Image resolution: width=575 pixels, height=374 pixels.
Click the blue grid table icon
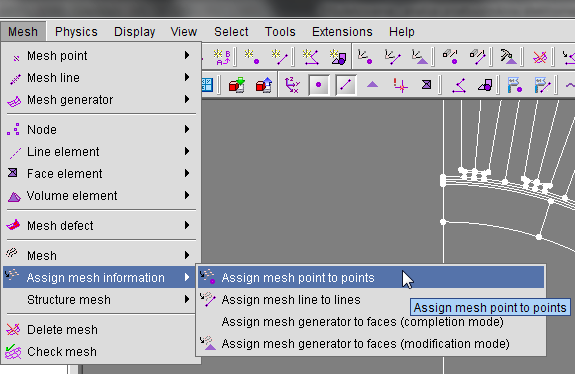[208, 85]
